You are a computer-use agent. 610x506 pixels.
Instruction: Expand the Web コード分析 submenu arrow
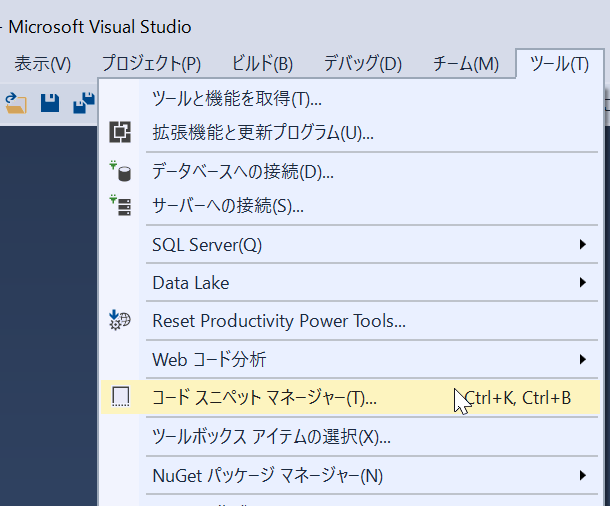point(582,359)
